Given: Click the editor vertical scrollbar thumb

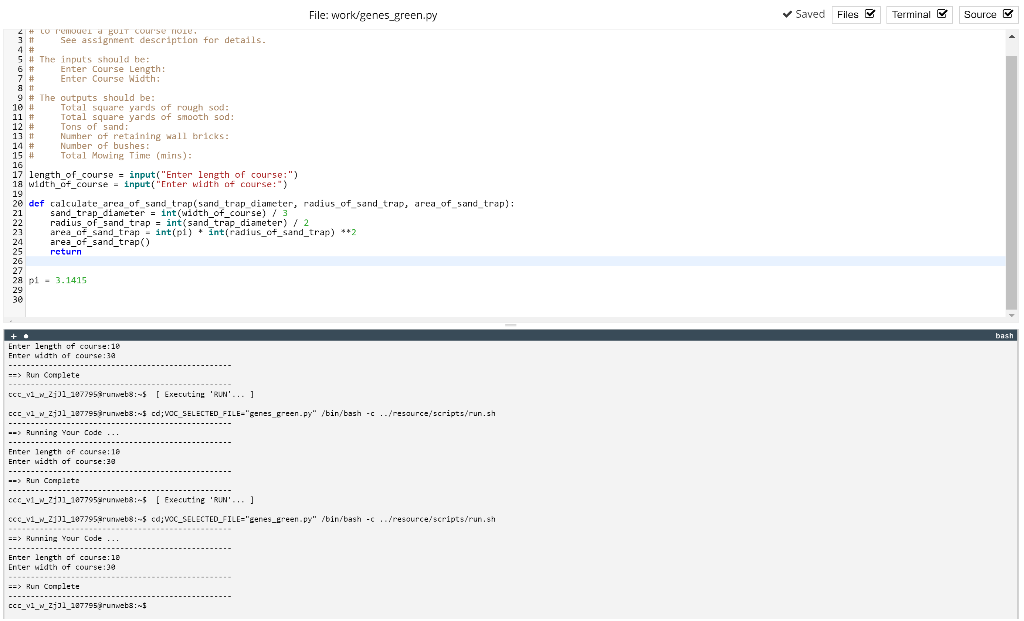Looking at the screenshot, I should pos(1012,182).
